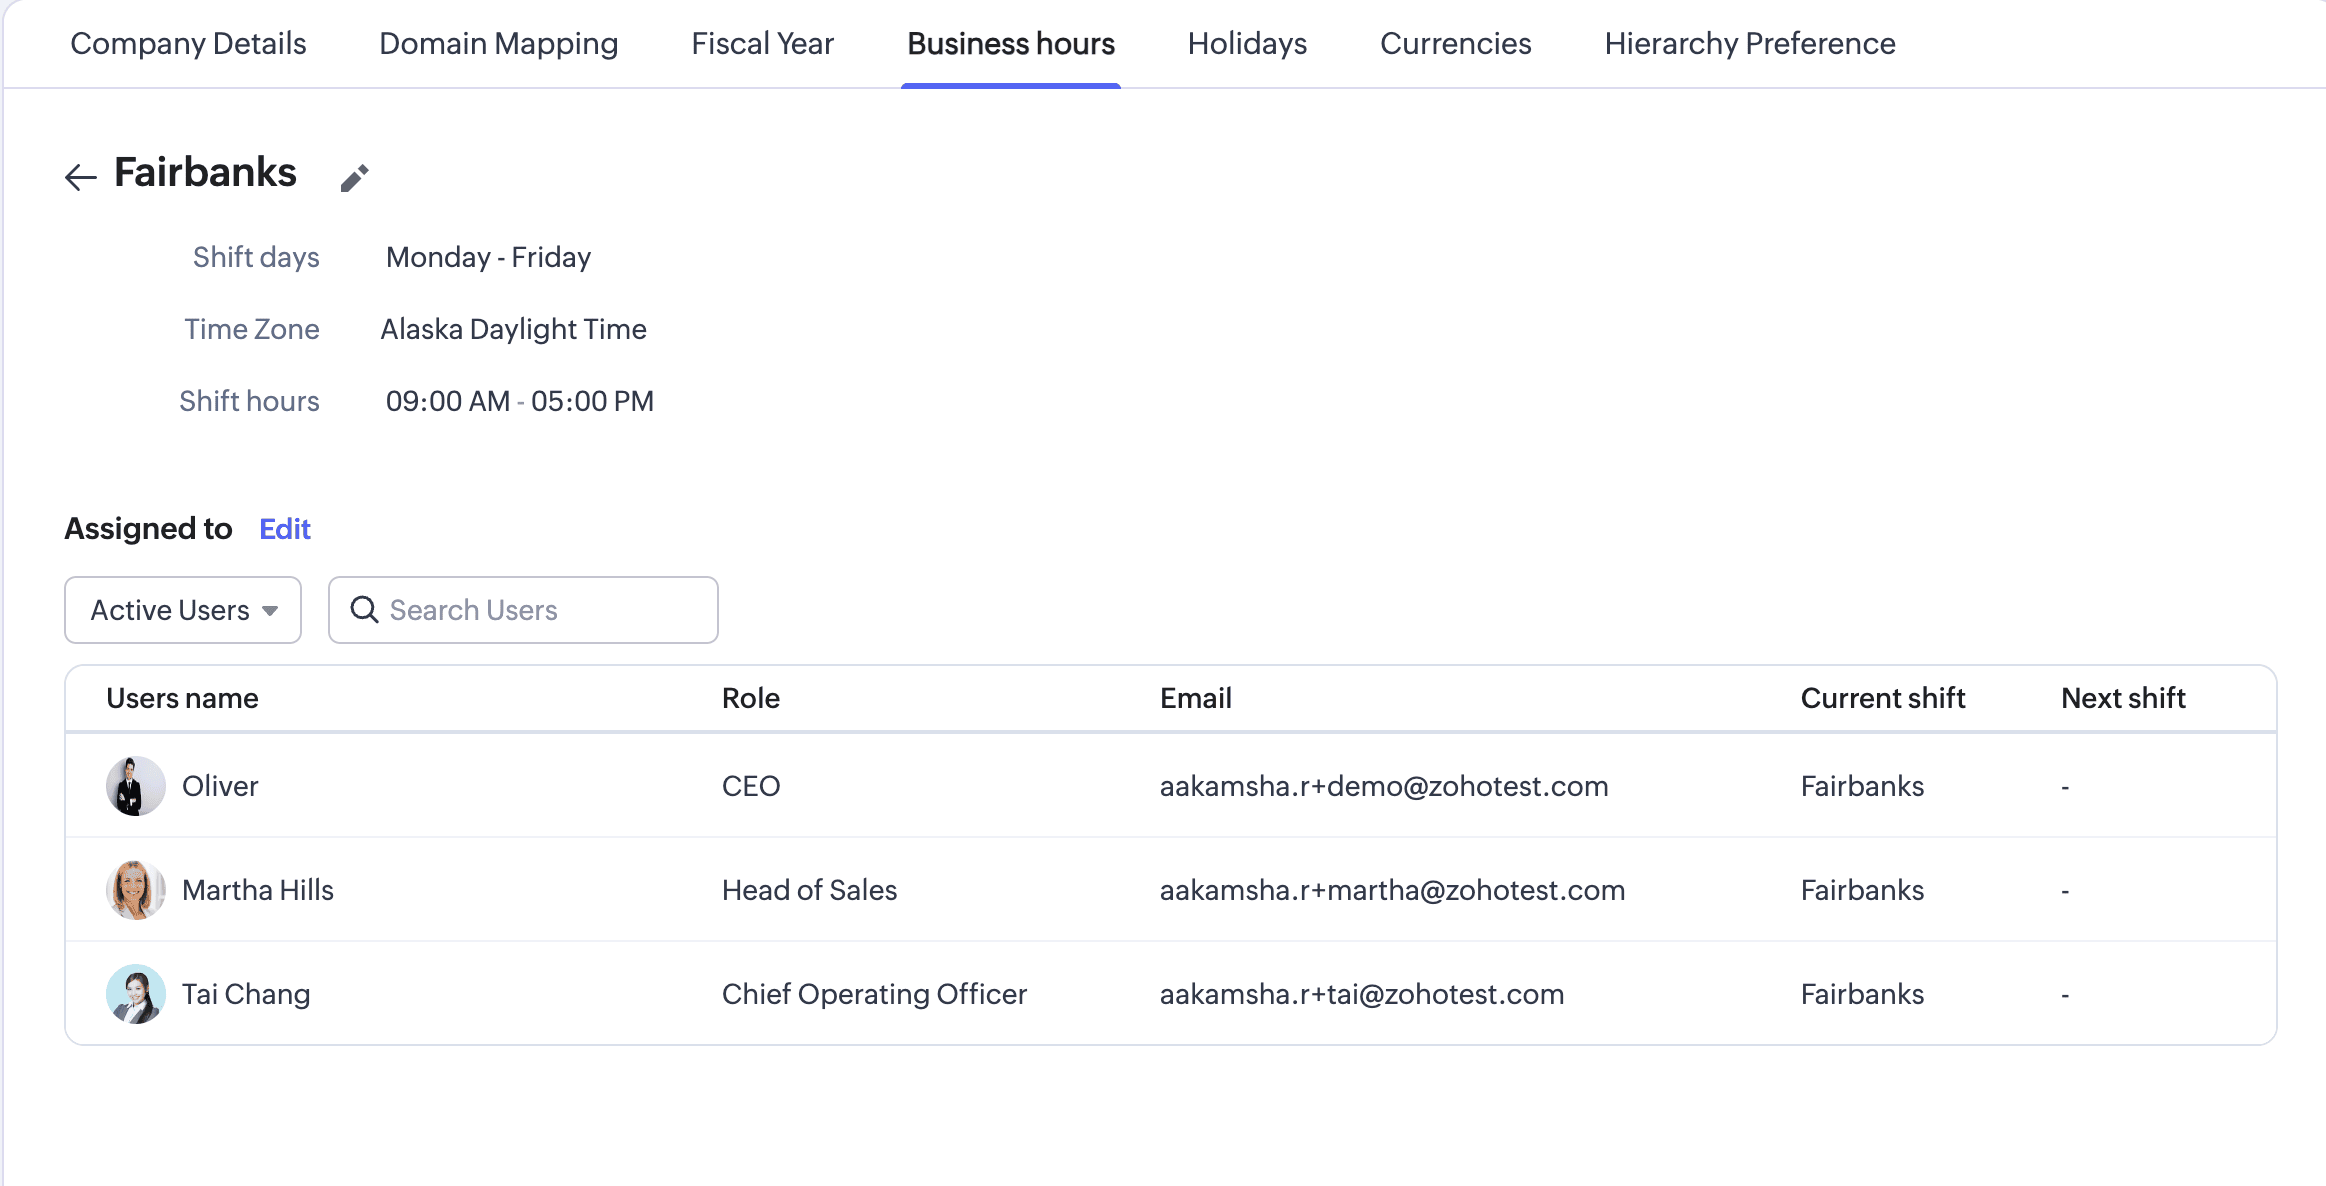This screenshot has height=1186, width=2326.
Task: Open the Hierarchy Preference tab
Action: [x=1749, y=44]
